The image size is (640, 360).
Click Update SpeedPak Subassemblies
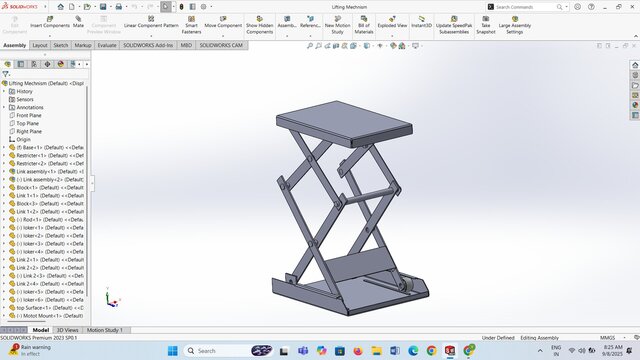[x=454, y=25]
